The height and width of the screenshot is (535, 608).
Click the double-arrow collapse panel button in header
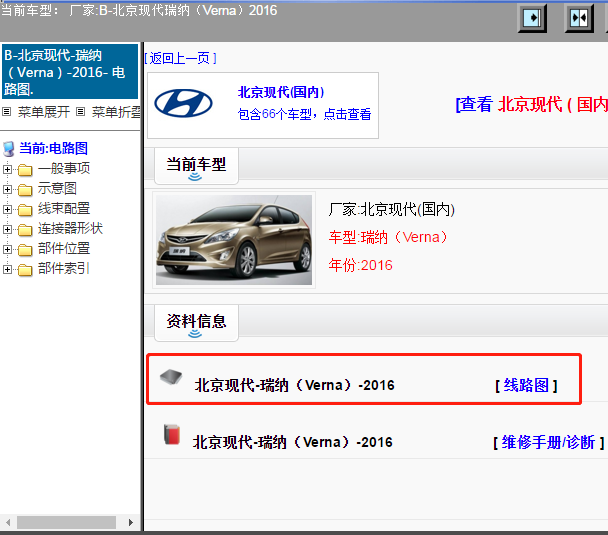[x=579, y=18]
